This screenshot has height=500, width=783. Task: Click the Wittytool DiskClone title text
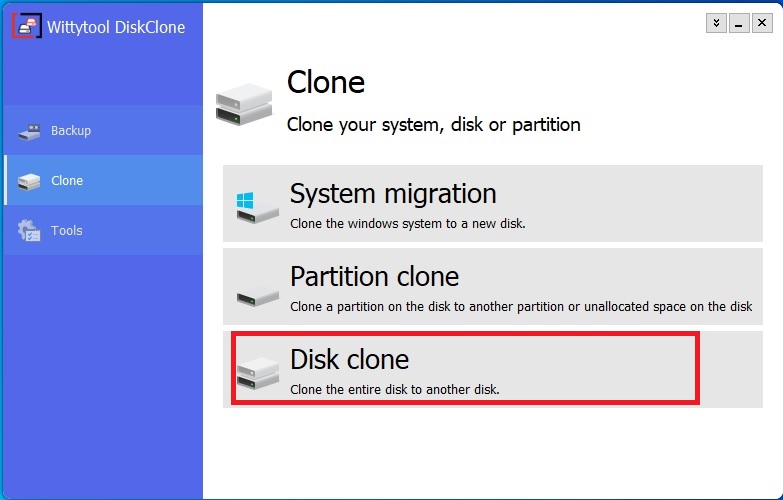[x=116, y=27]
